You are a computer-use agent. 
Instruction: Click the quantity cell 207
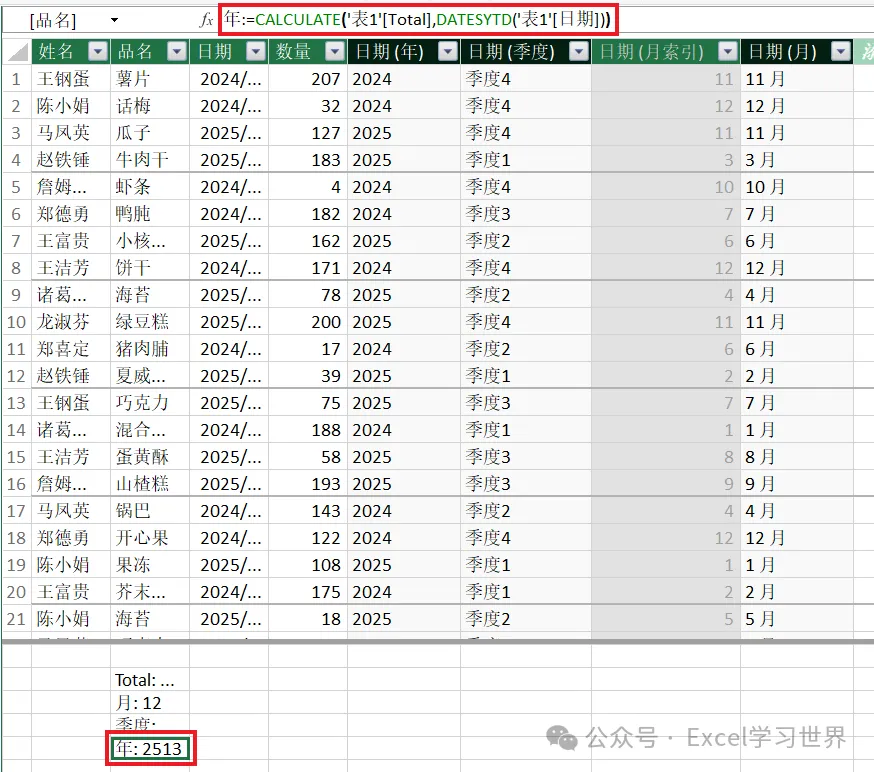[308, 79]
